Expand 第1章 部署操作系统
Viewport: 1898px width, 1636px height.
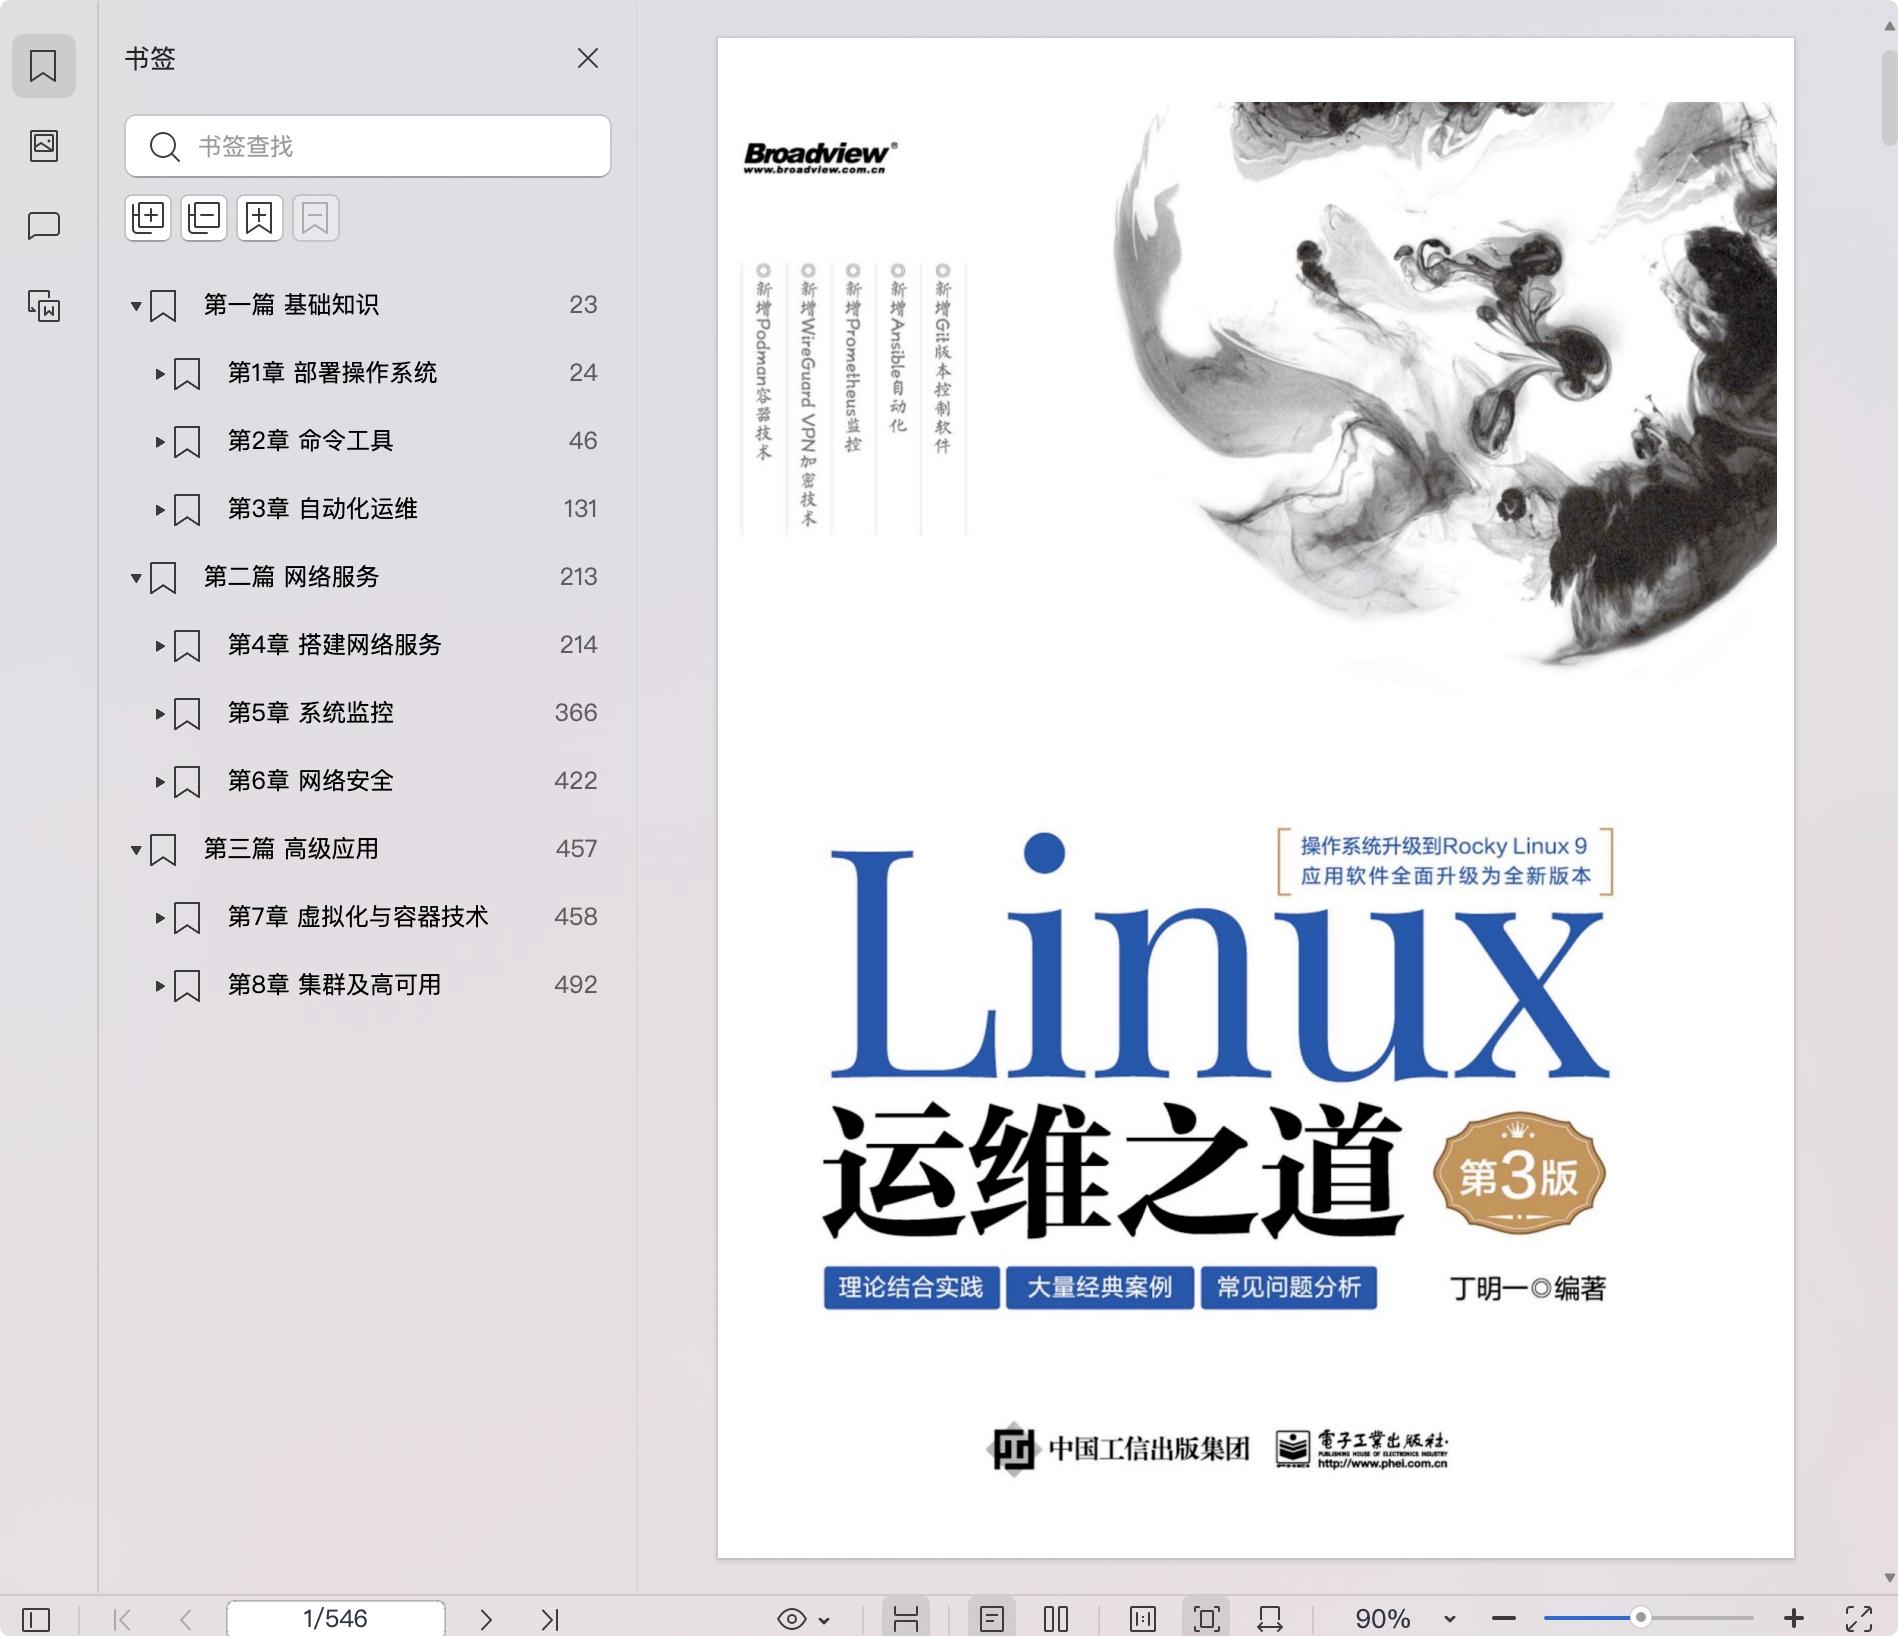[160, 373]
